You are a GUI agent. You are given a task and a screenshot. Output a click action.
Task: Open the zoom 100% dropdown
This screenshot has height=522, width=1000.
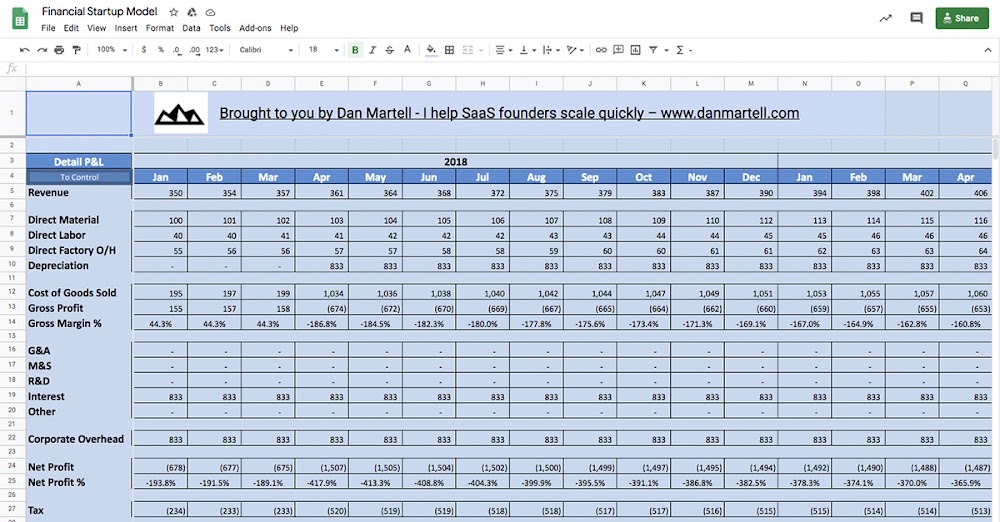112,50
